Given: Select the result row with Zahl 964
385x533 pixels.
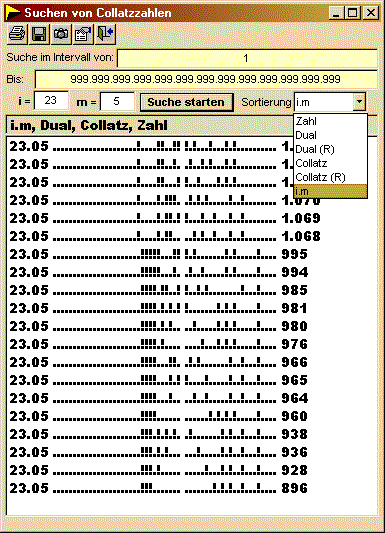Looking at the screenshot, I should (159, 398).
